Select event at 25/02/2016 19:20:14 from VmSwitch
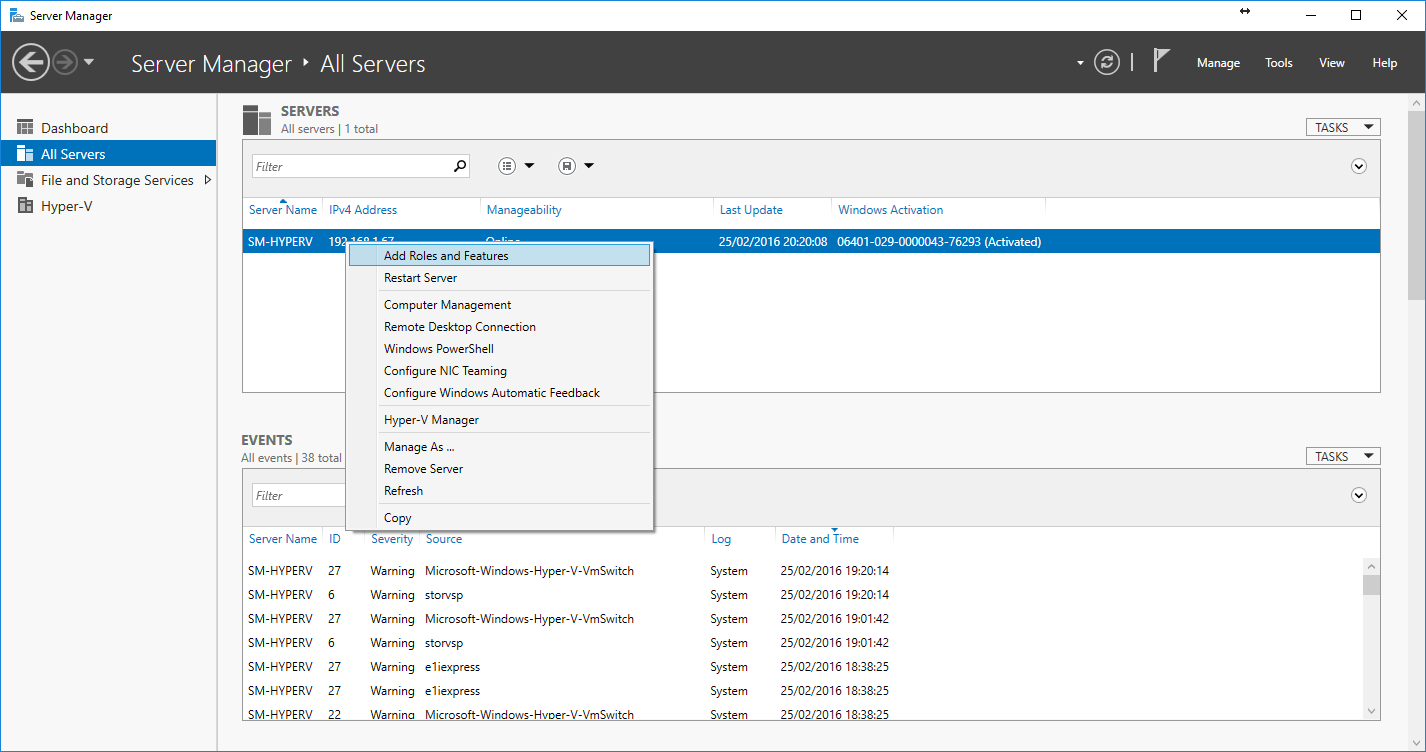The width and height of the screenshot is (1426, 752). (x=804, y=571)
